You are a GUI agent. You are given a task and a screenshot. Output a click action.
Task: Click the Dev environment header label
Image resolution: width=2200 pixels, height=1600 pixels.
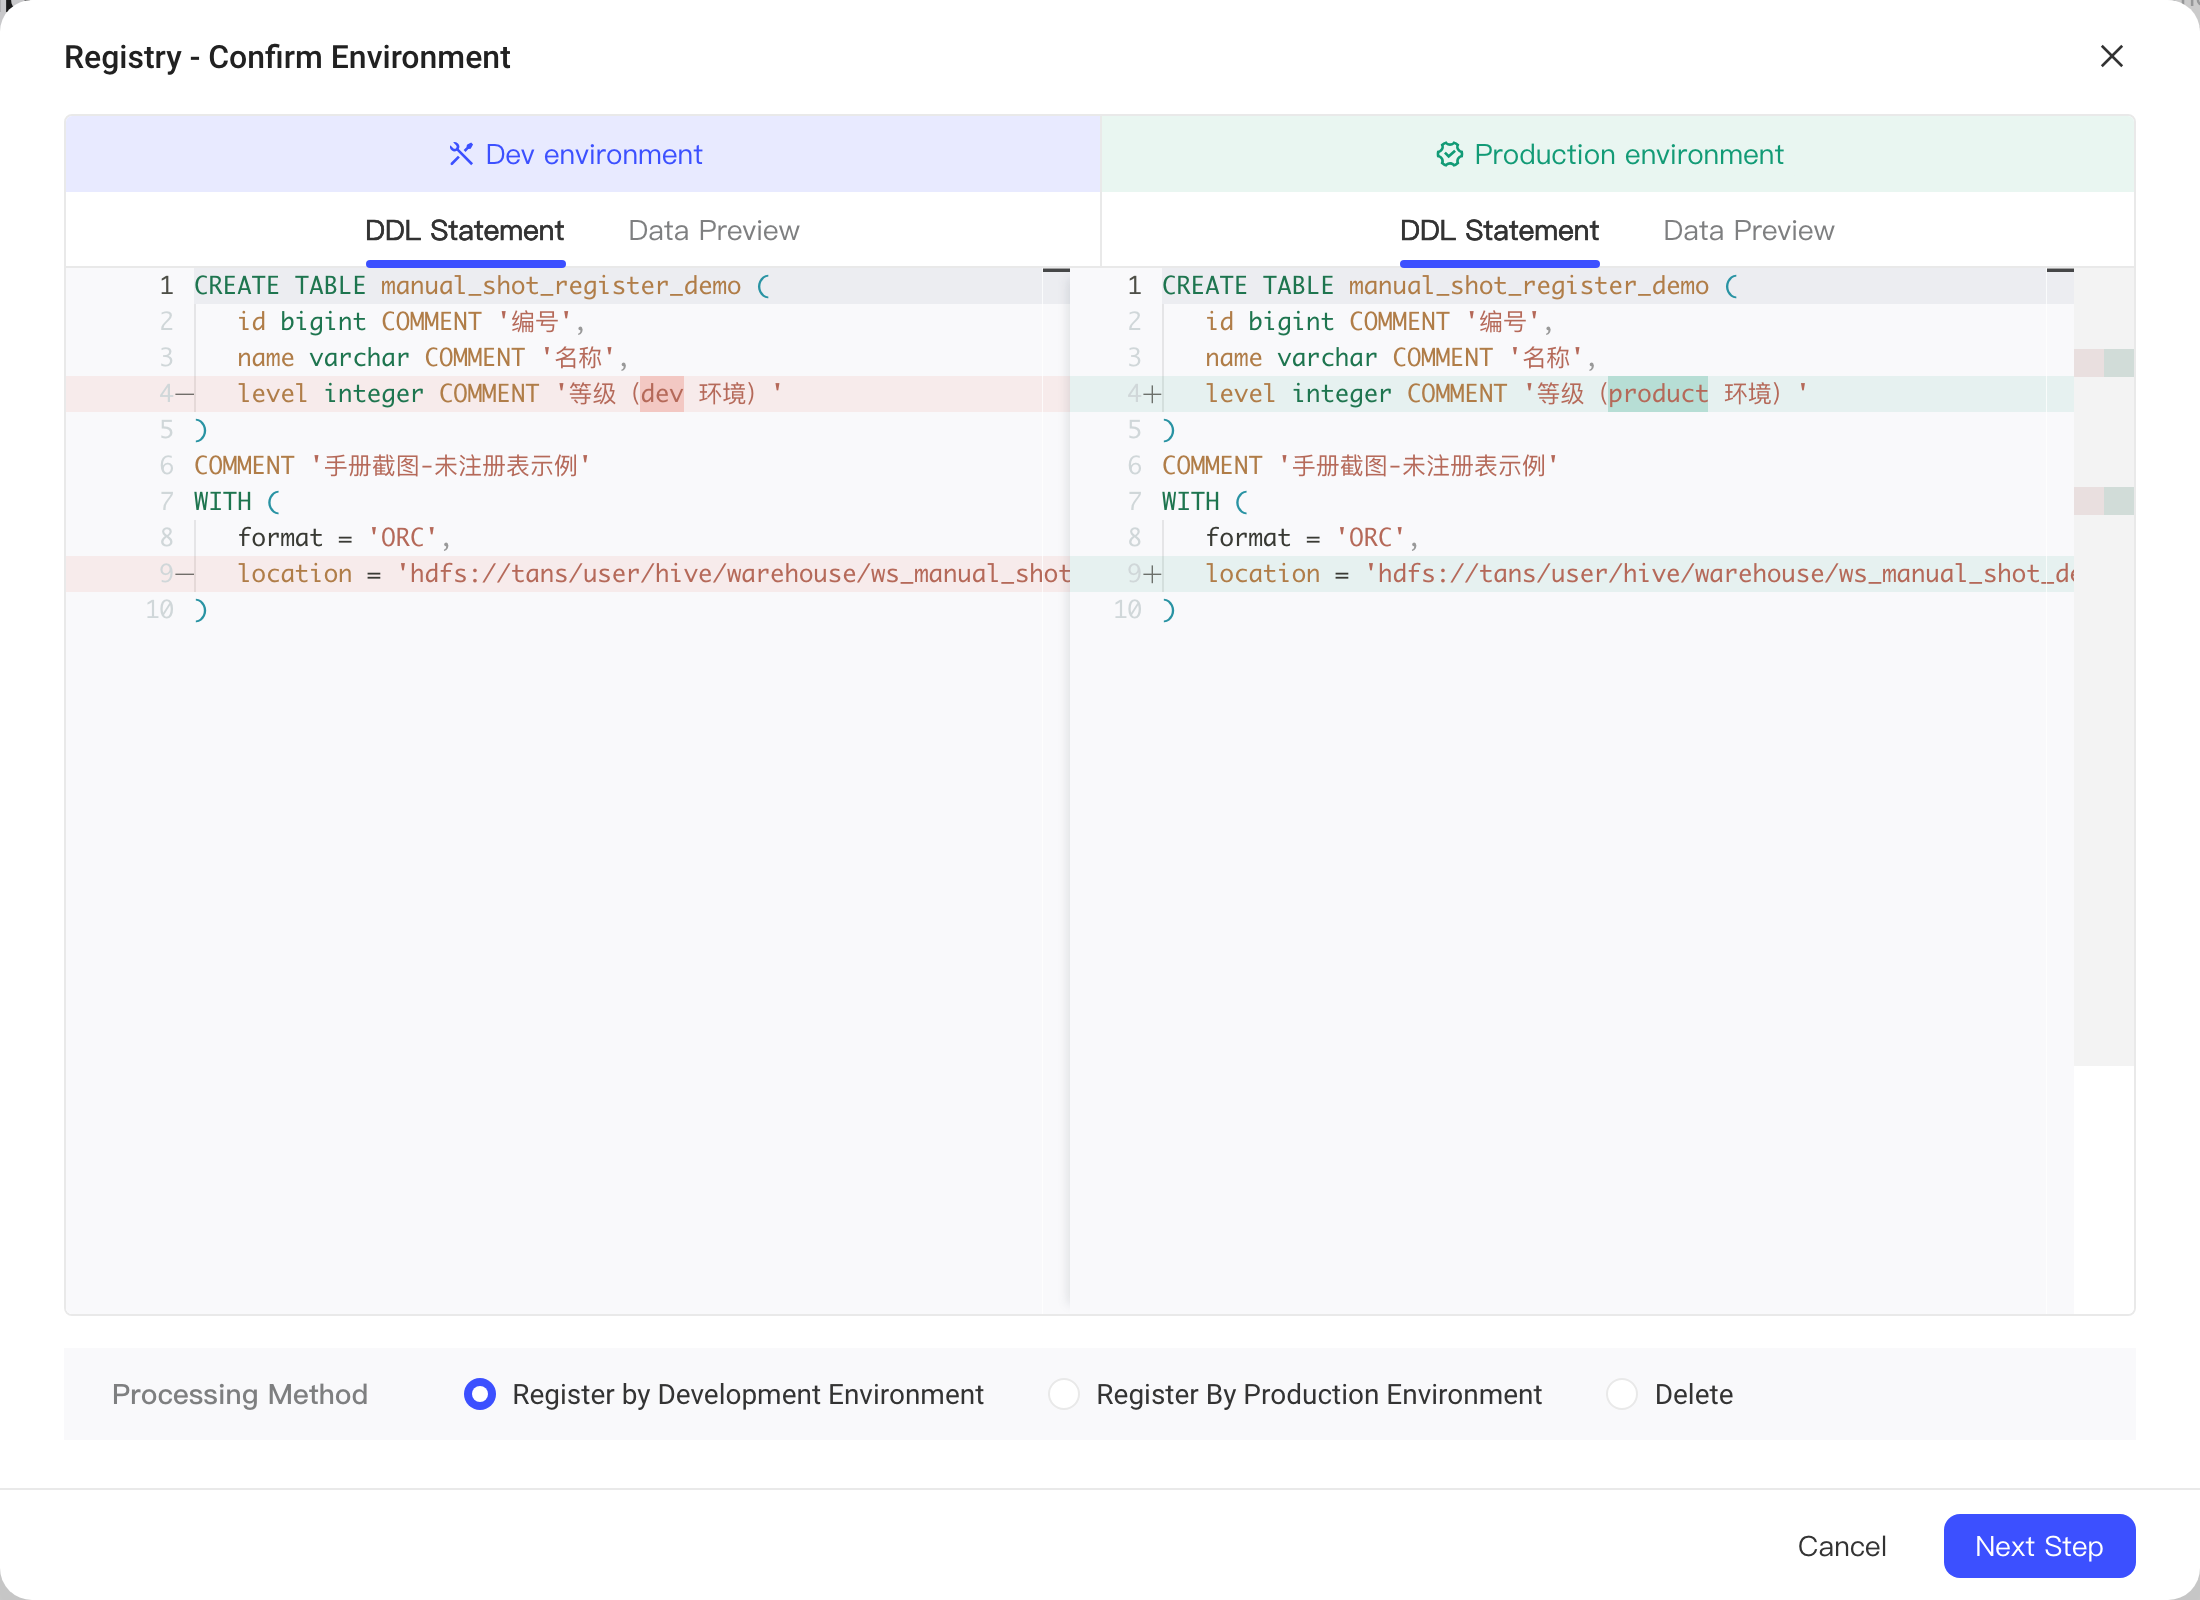click(594, 154)
